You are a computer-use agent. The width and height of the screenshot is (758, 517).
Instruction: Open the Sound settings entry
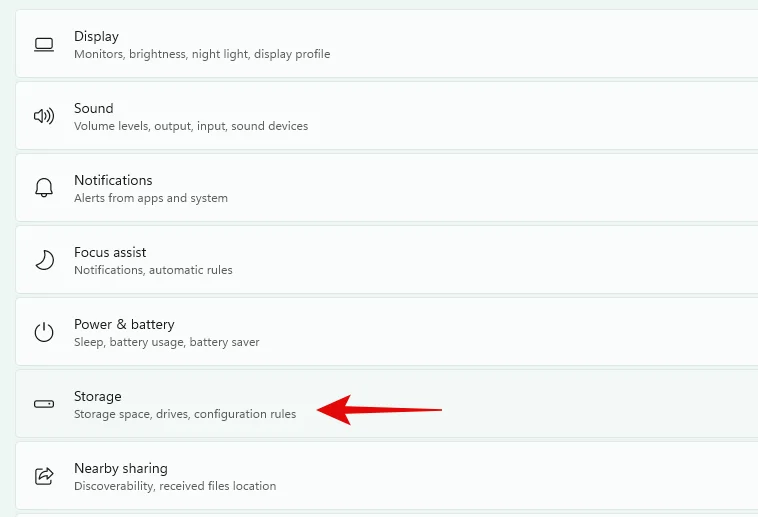(387, 116)
